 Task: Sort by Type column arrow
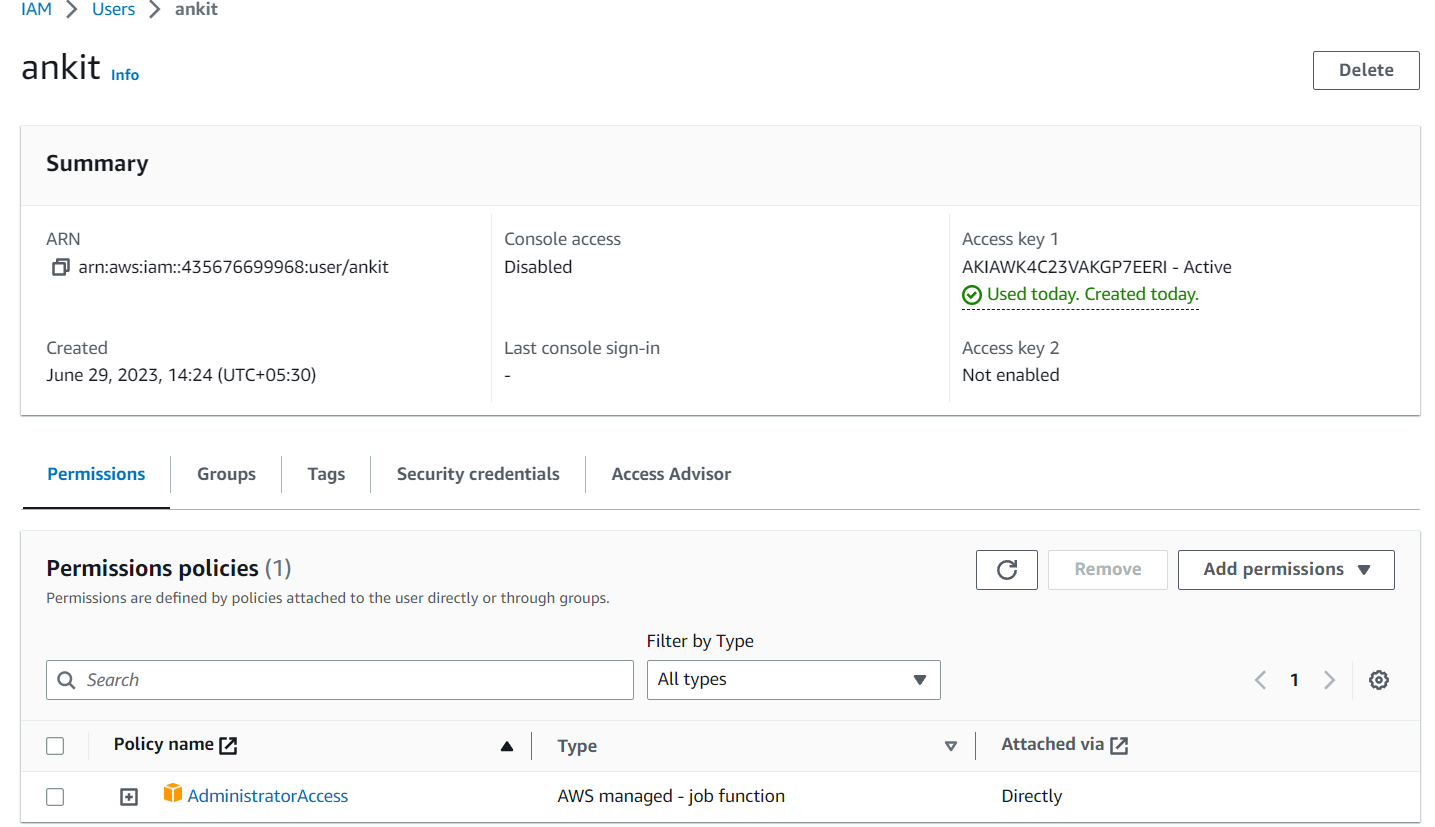pos(951,746)
